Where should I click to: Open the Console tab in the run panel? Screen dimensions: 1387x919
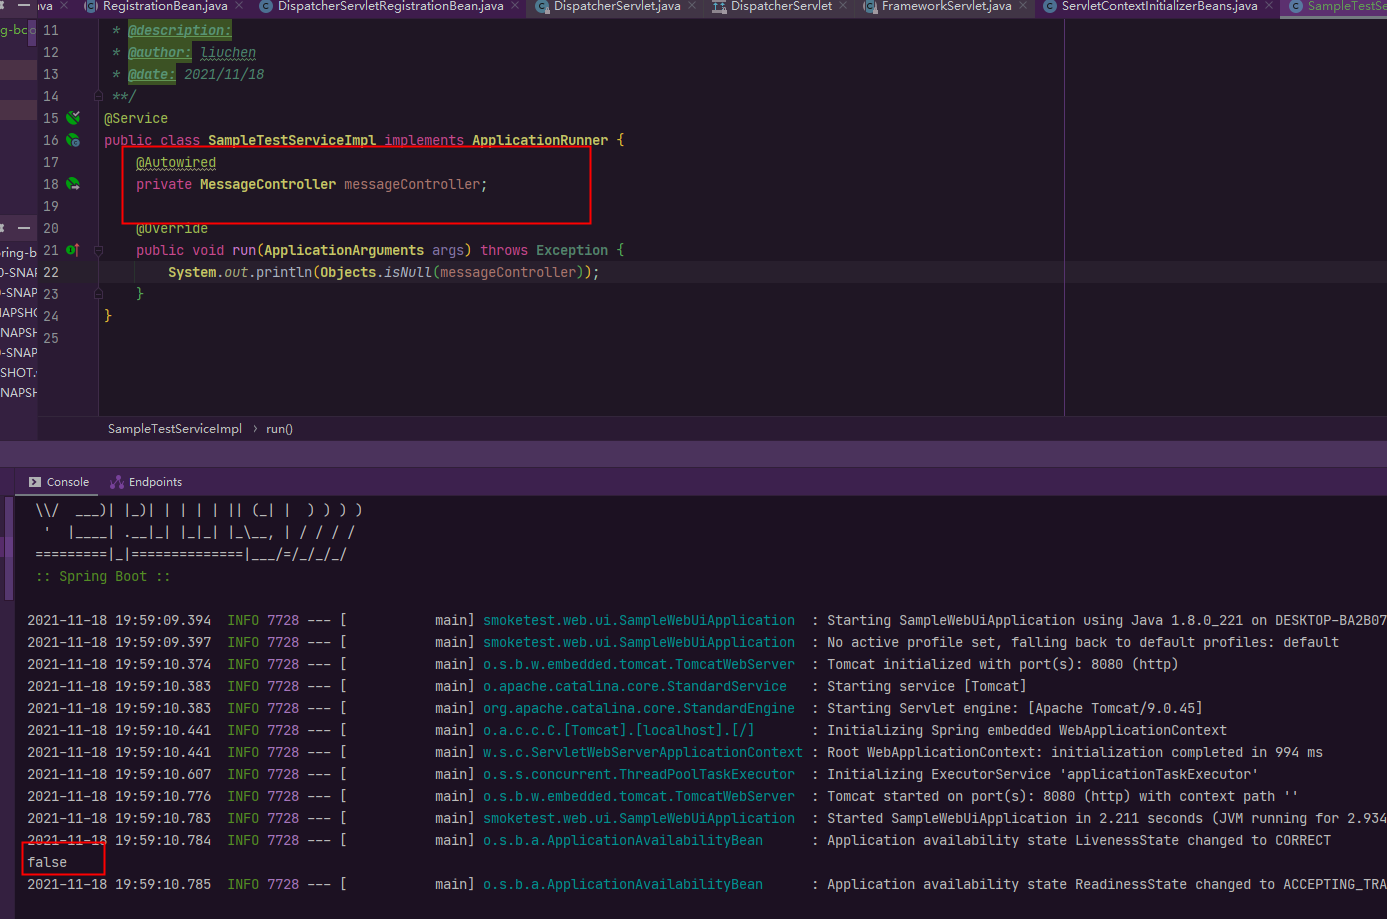click(x=59, y=482)
